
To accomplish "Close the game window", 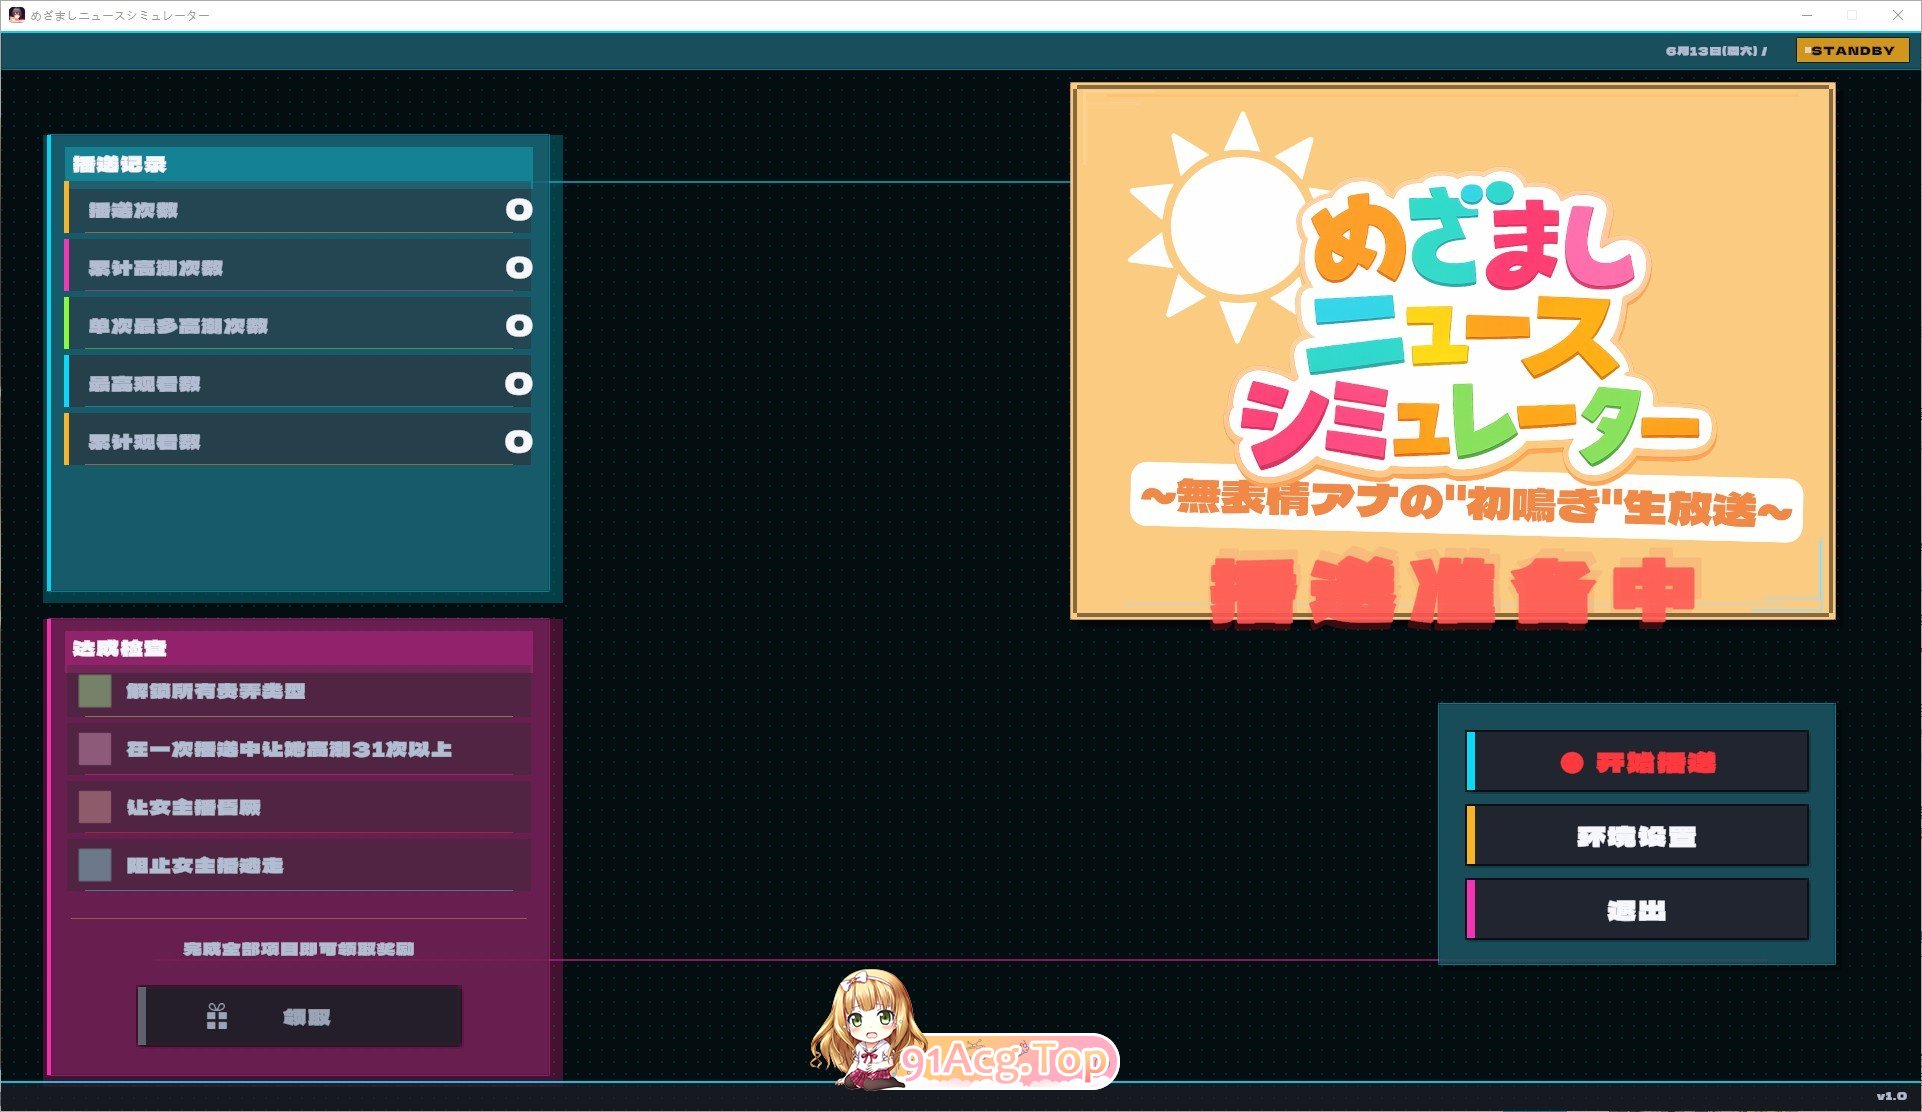I will click(1897, 15).
